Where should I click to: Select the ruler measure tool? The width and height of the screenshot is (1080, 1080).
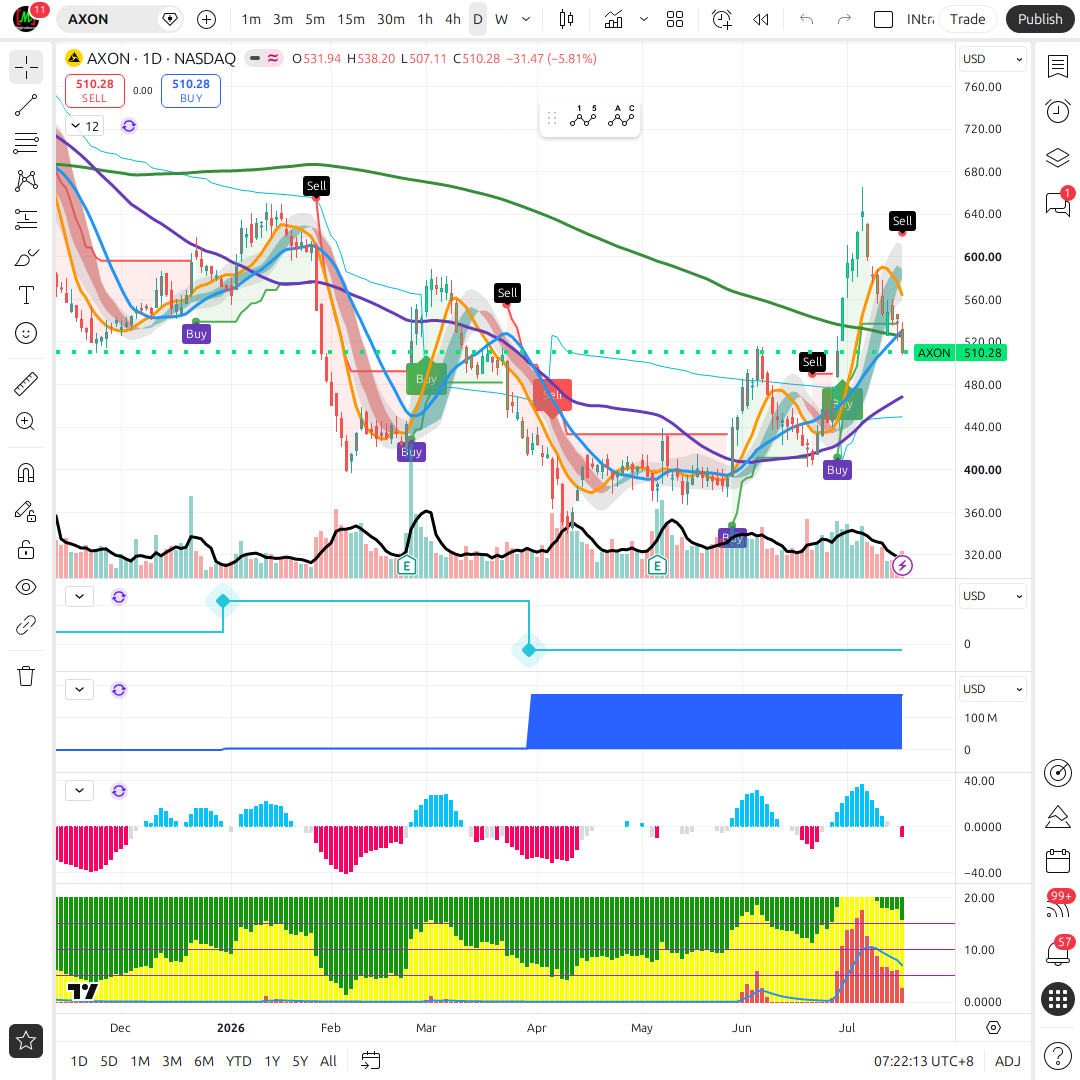click(26, 384)
